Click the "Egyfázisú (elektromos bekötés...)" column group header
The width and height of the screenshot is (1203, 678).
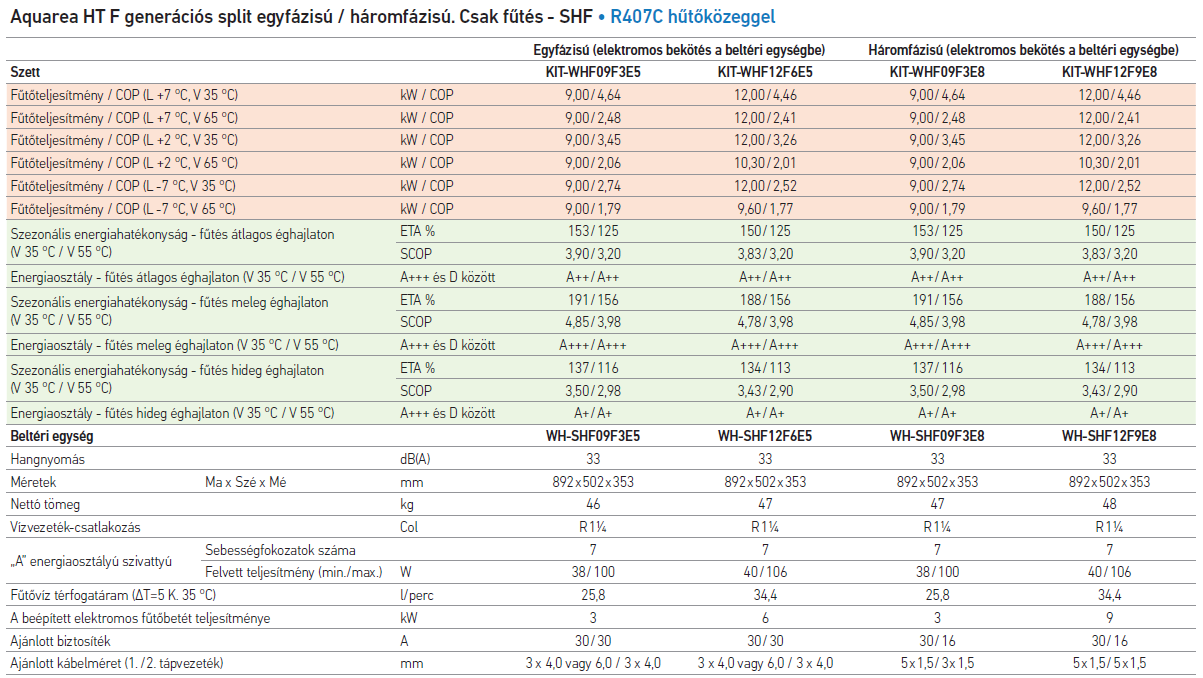(x=678, y=50)
